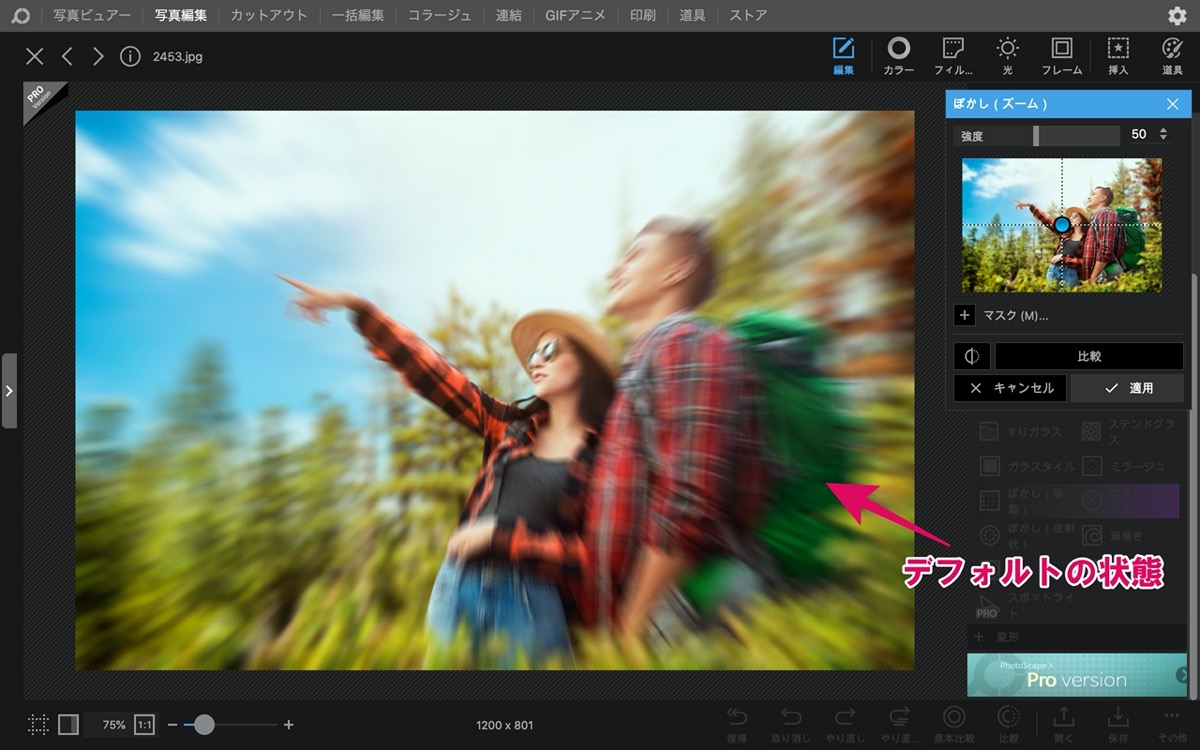This screenshot has height=750, width=1200.
Task: Open the 編集 (Edit) tool tab
Action: [x=843, y=56]
